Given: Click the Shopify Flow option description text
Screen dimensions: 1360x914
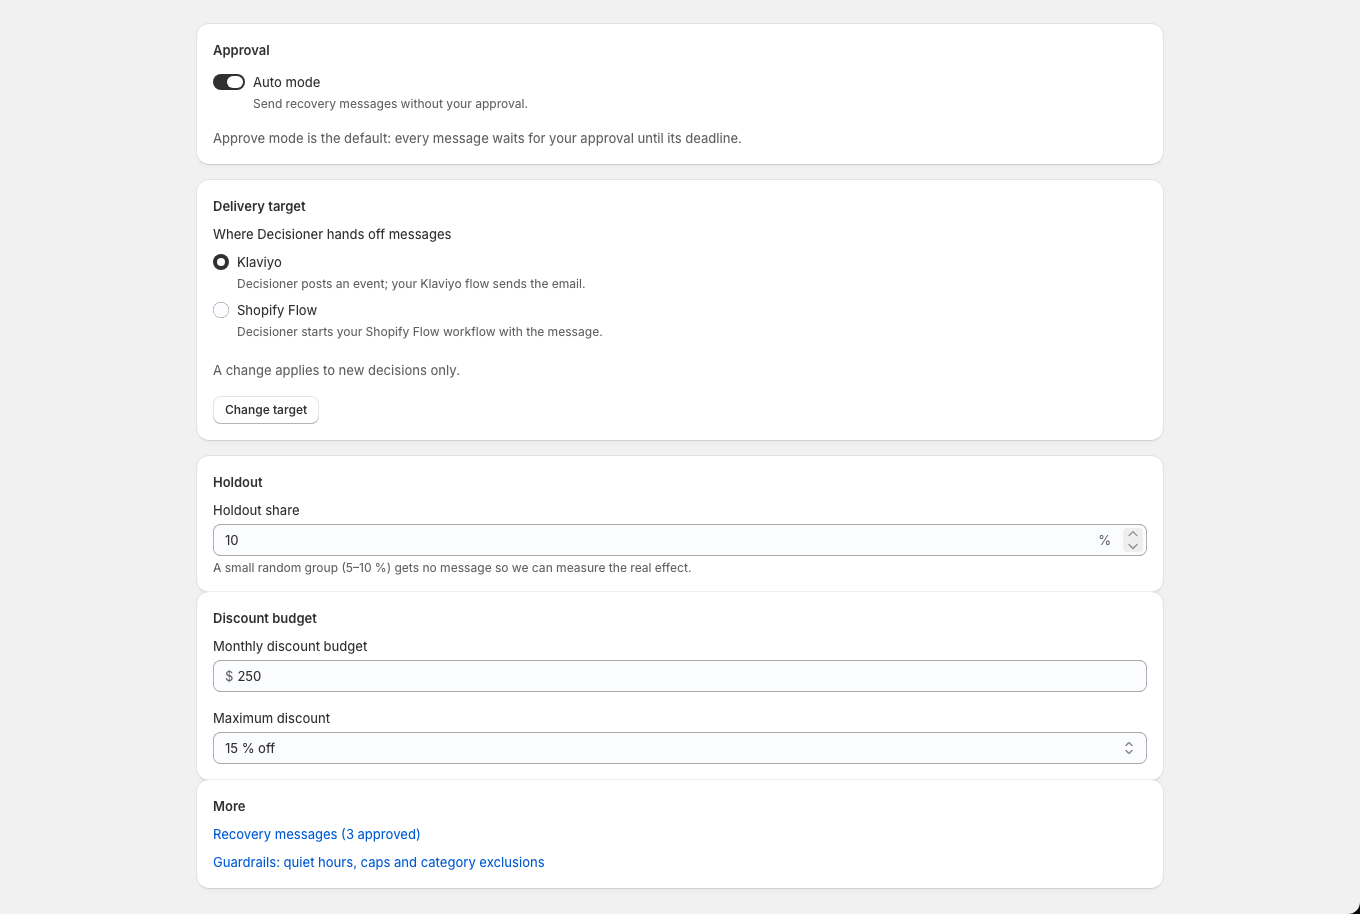Looking at the screenshot, I should click(x=419, y=332).
